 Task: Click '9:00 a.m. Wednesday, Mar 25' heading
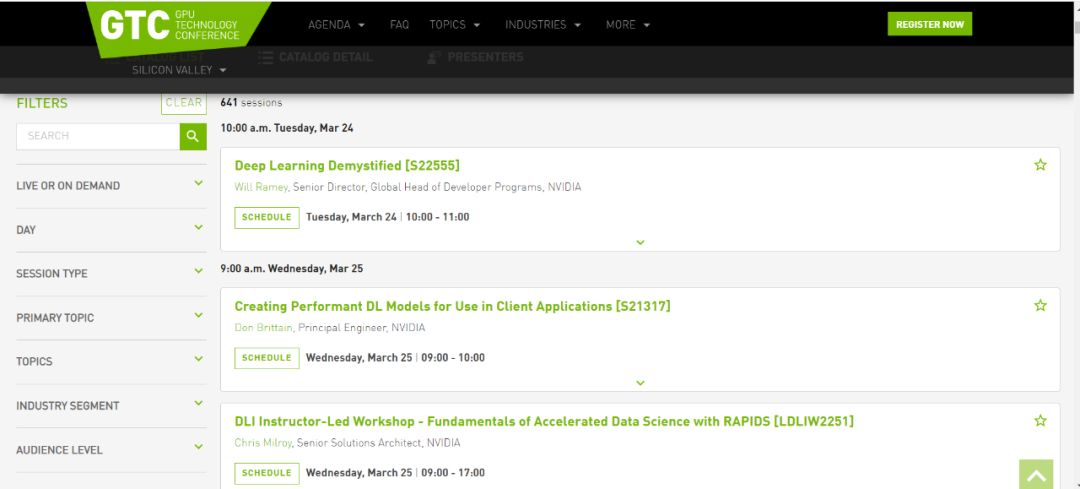(x=291, y=269)
